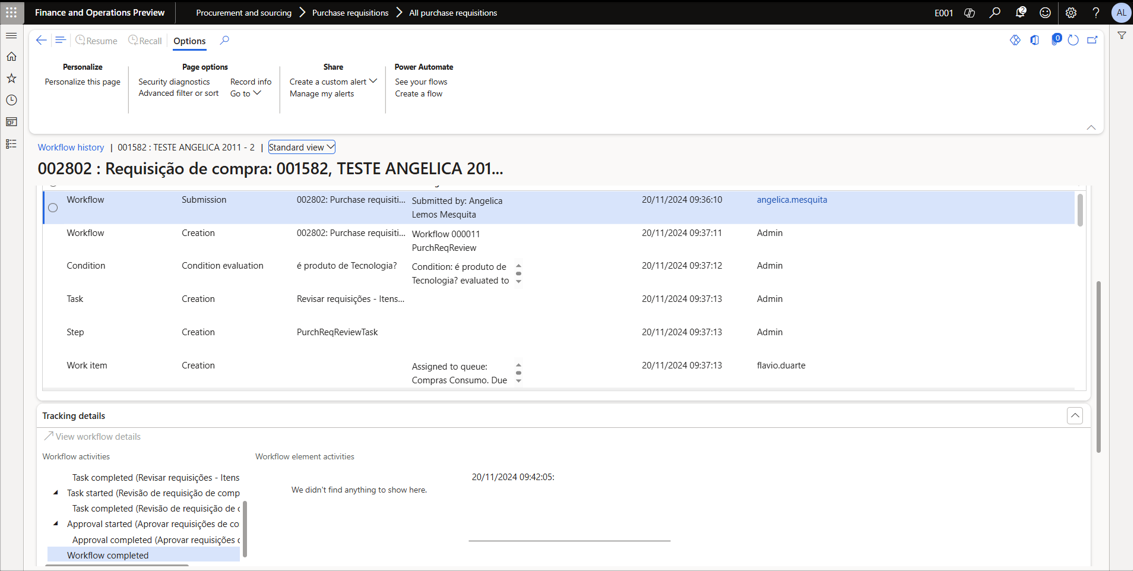Screen dimensions: 1133x571
Task: Open Settings gear in top bar
Action: (x=1071, y=13)
